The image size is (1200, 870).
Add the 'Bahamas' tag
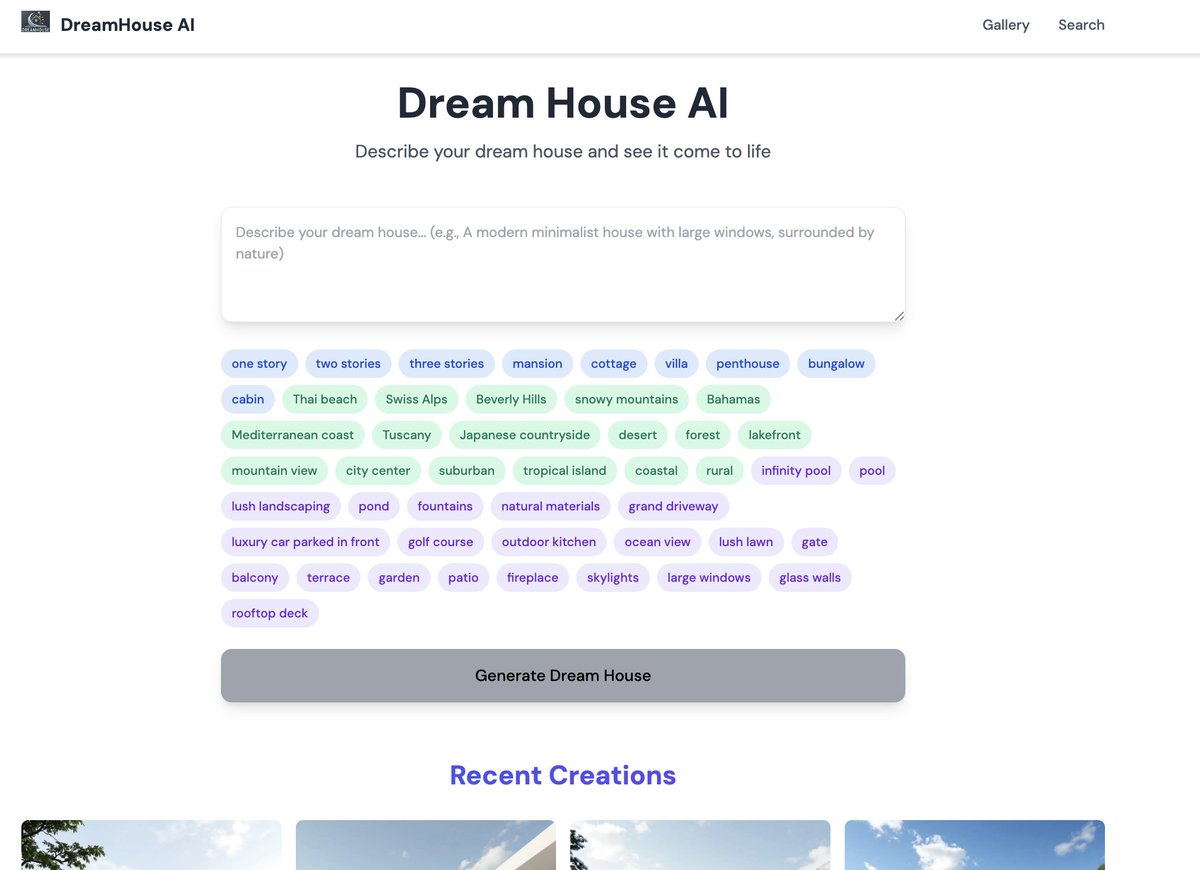click(734, 399)
